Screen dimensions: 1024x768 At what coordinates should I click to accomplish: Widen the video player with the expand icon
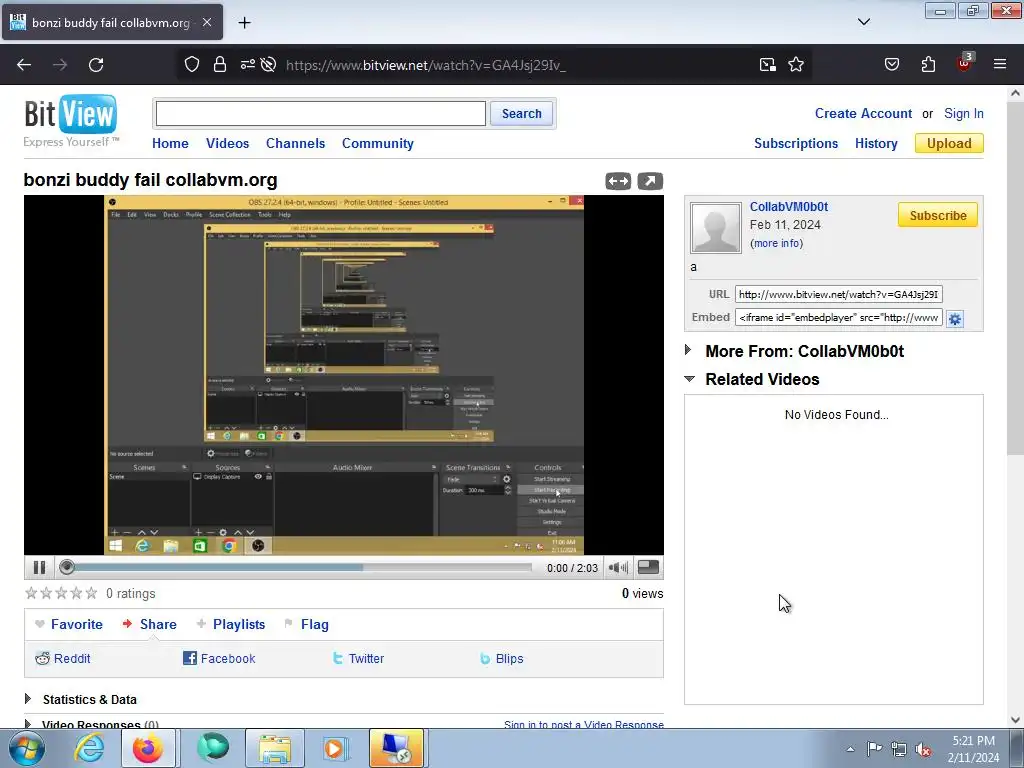pyautogui.click(x=618, y=181)
